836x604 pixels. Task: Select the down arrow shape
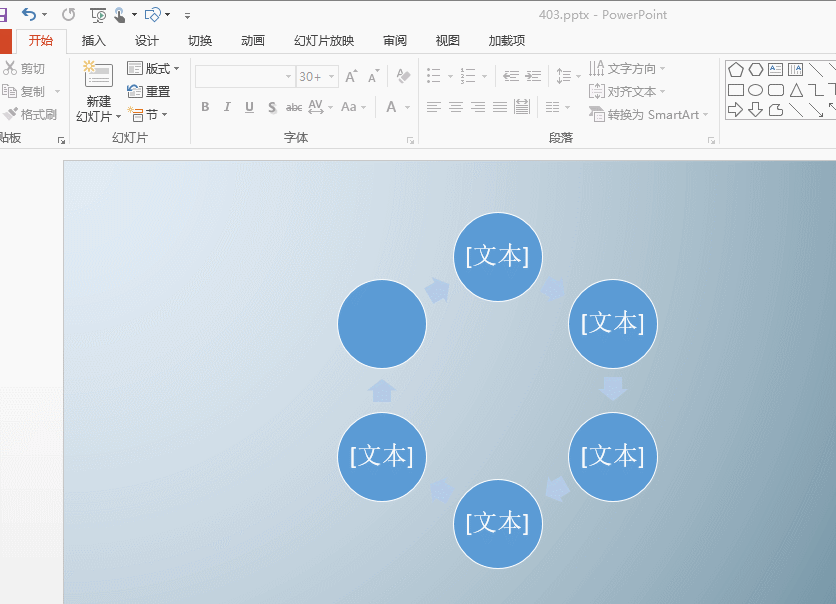[x=755, y=110]
